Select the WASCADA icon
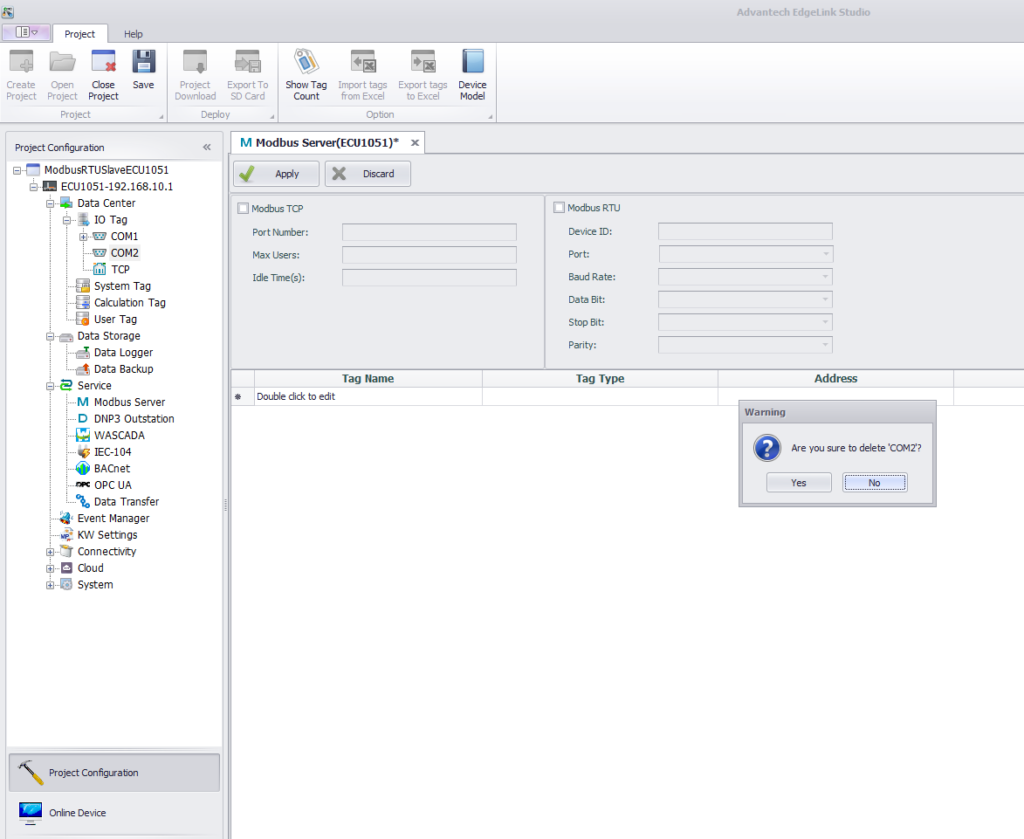This screenshot has width=1024, height=839. 83,435
